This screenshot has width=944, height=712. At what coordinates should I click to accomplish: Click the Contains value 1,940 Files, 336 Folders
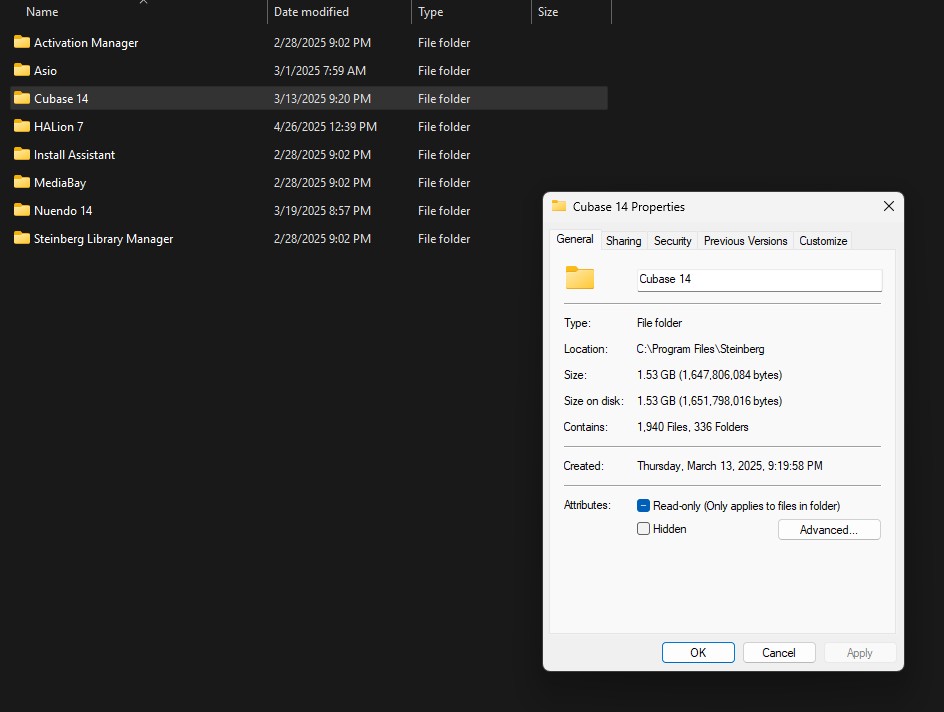[692, 427]
